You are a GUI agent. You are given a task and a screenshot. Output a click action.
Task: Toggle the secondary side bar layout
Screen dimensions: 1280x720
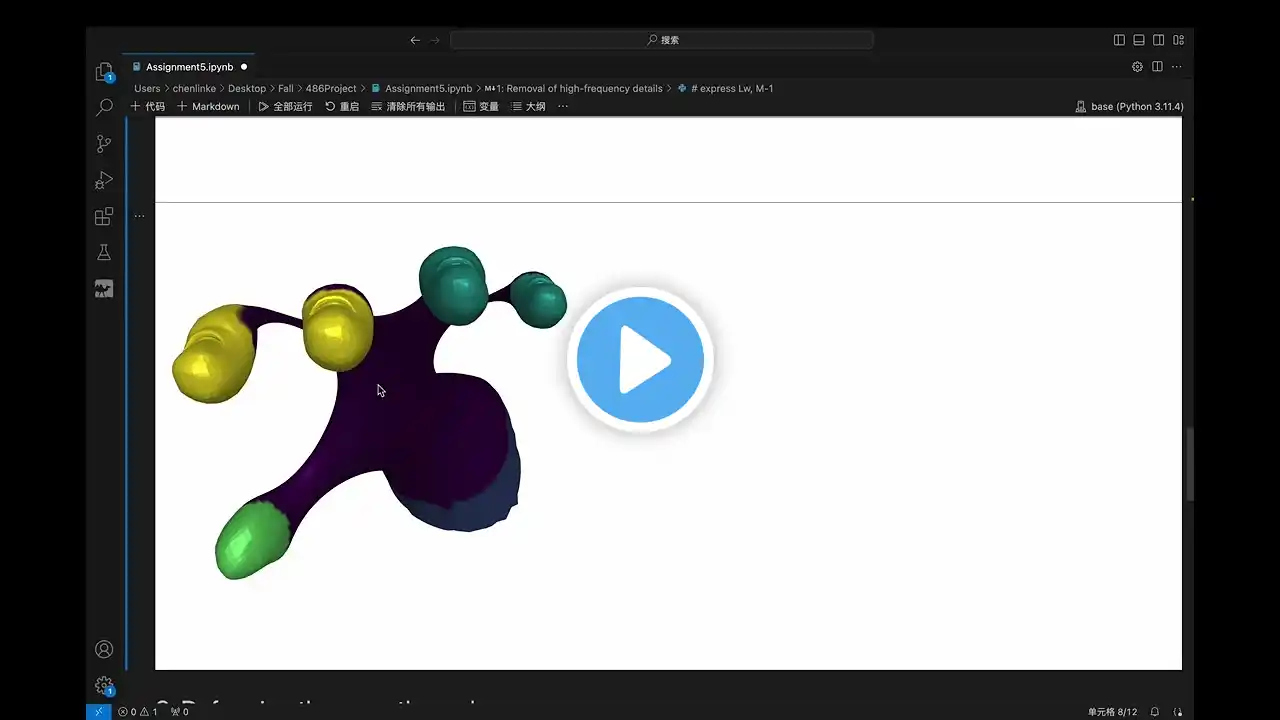1159,40
